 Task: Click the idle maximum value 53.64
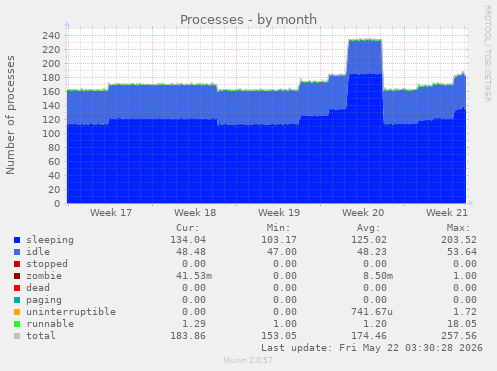tap(462, 252)
